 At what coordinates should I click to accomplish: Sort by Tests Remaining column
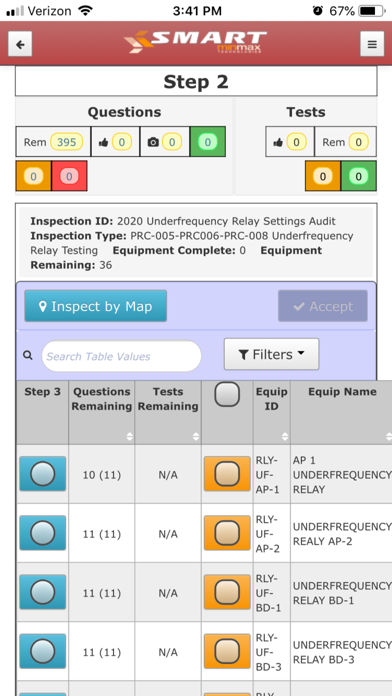168,412
